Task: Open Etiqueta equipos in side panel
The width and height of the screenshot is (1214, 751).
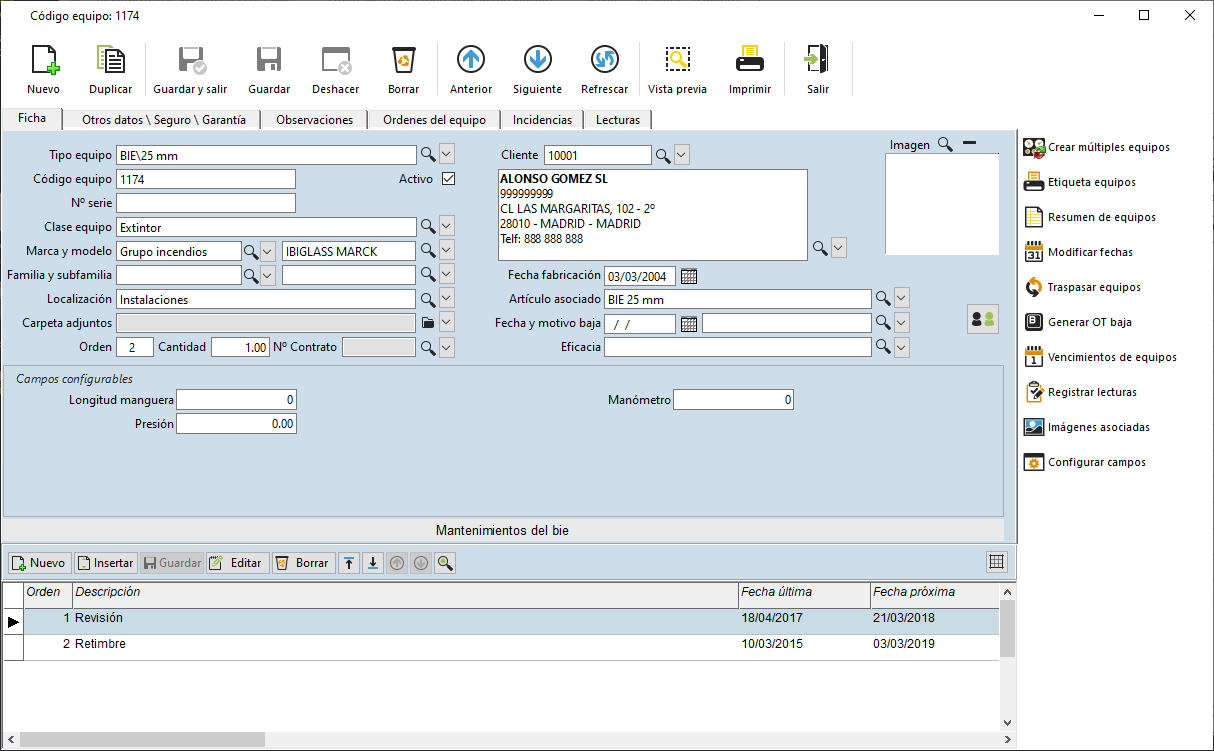Action: pos(1080,182)
